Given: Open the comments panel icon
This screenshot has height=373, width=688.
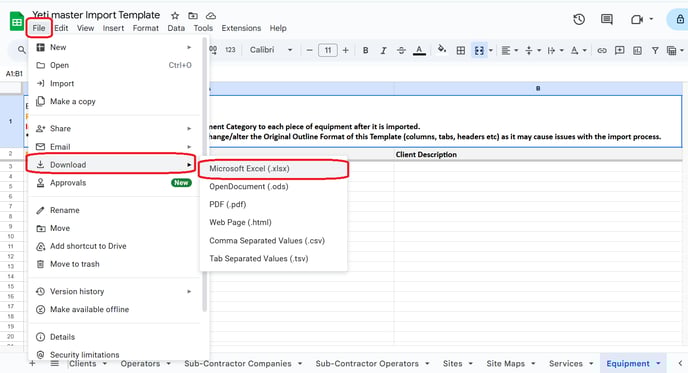Looking at the screenshot, I should pyautogui.click(x=607, y=19).
